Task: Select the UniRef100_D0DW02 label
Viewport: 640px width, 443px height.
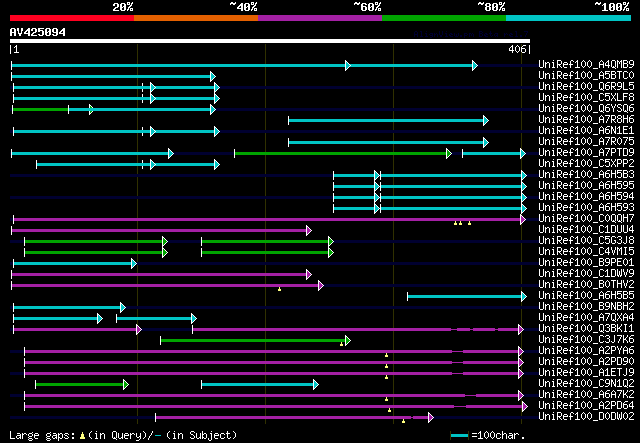Action: tap(586, 417)
